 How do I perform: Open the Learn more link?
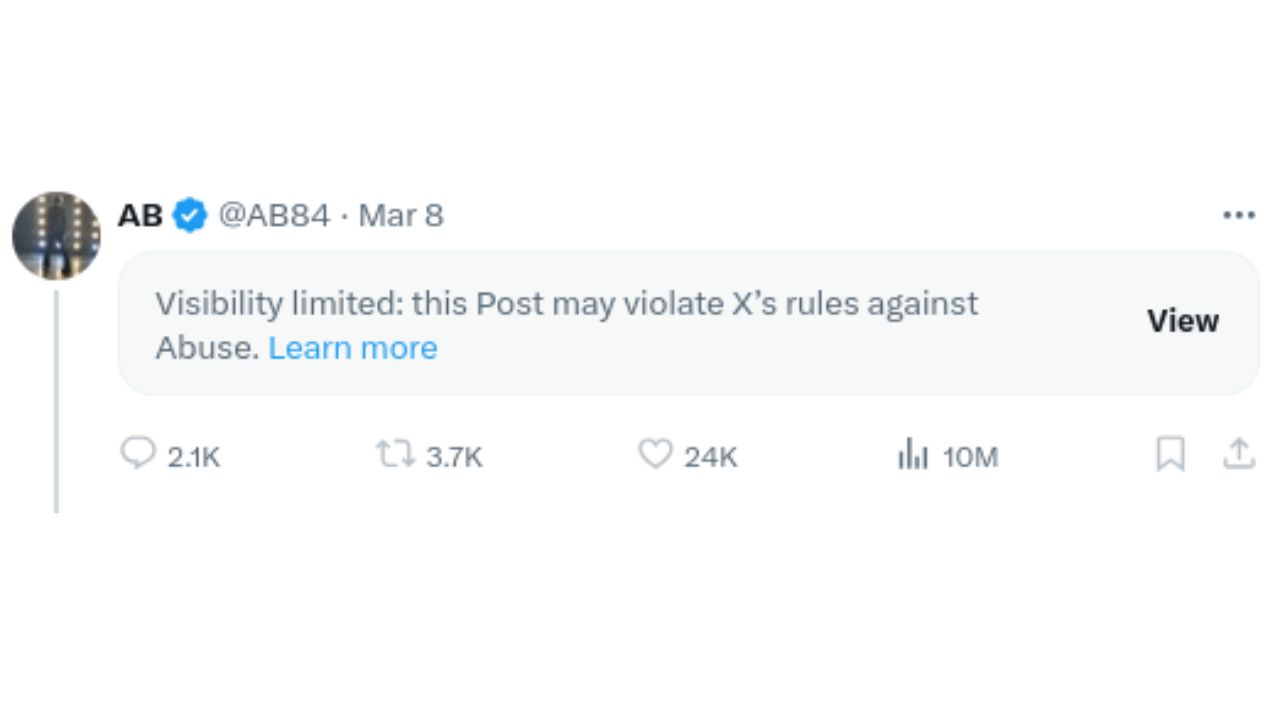(x=353, y=348)
